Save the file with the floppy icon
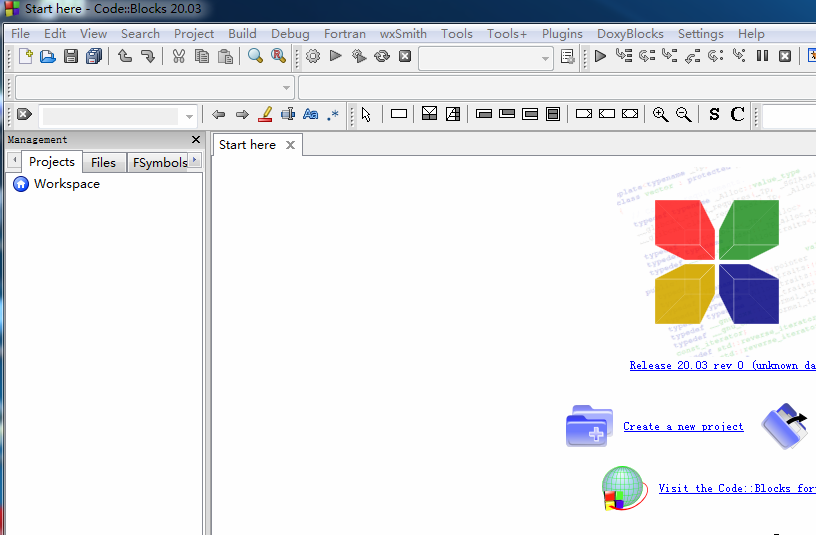The height and width of the screenshot is (535, 816). click(71, 56)
